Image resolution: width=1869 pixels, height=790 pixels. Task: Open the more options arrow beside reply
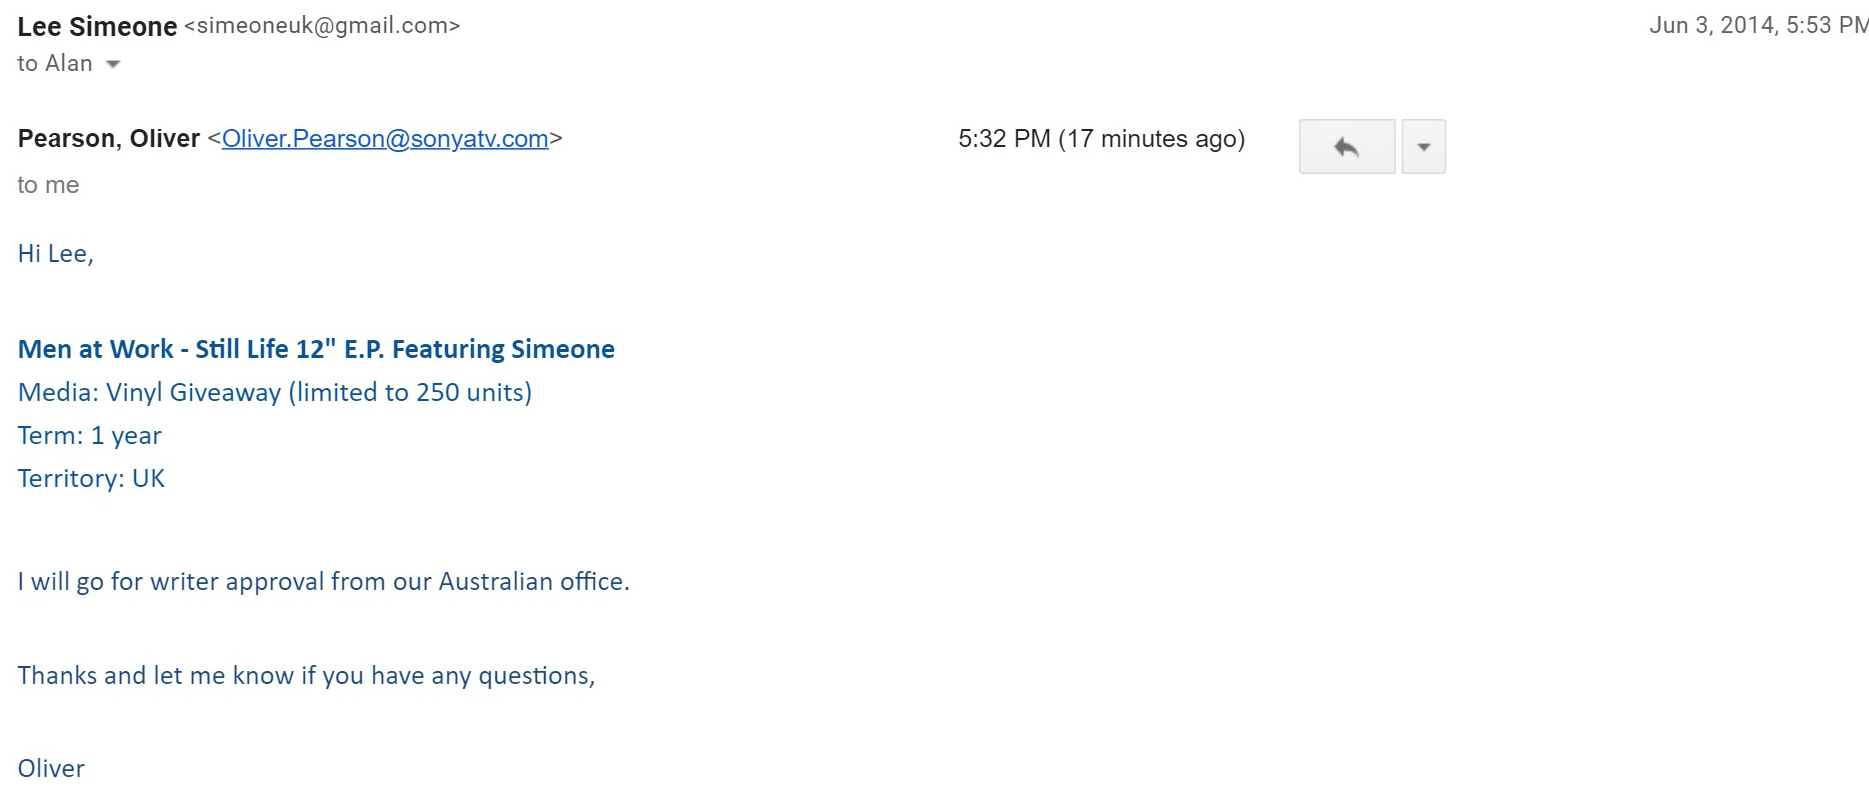pos(1424,147)
